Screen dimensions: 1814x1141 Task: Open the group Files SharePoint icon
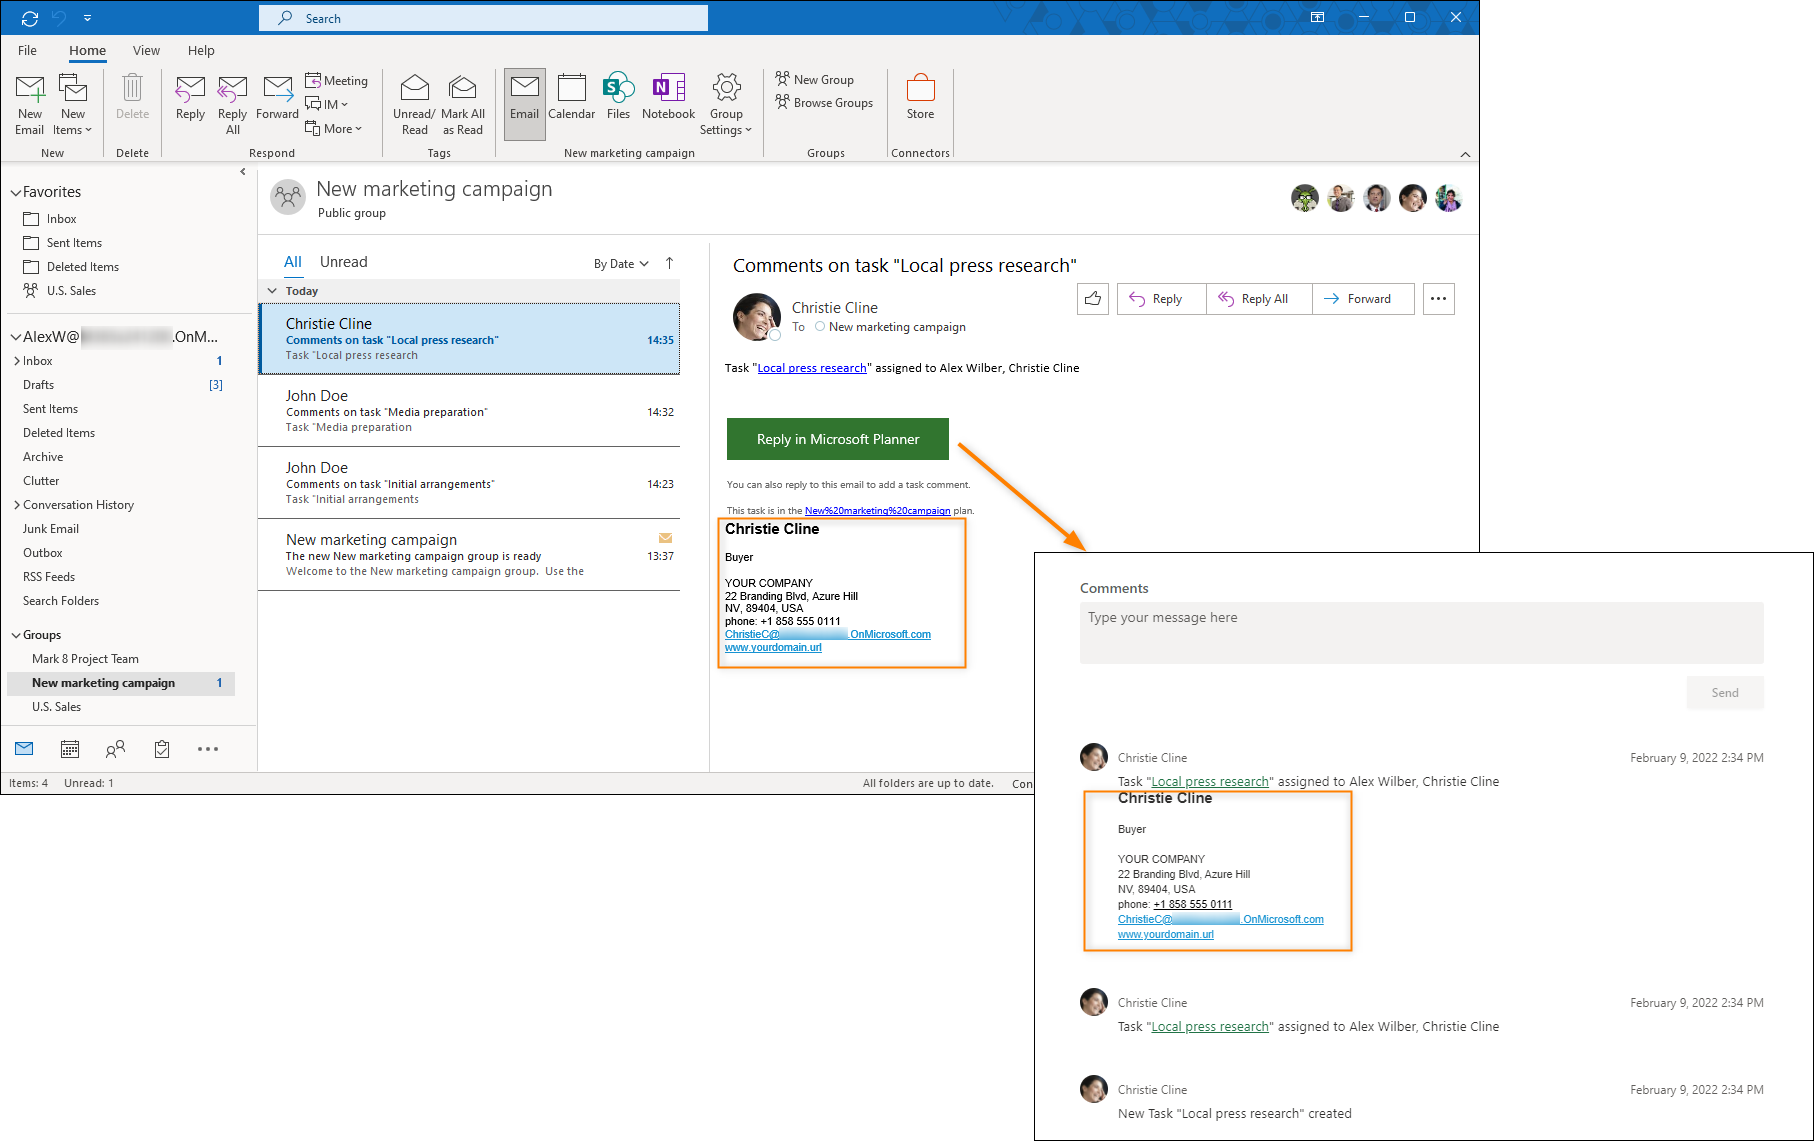pyautogui.click(x=619, y=97)
